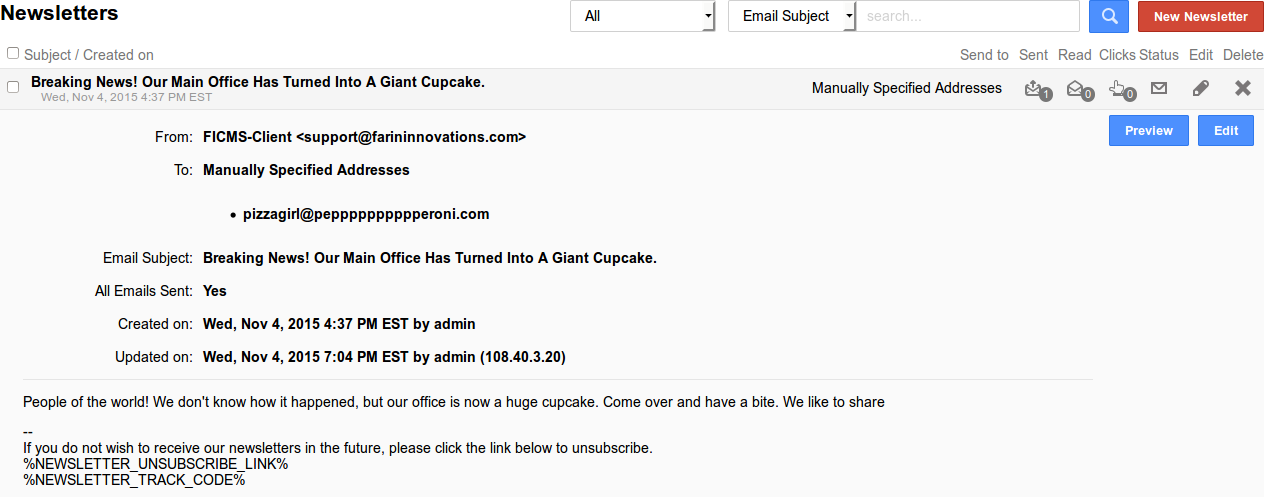Screen dimensions: 1264x497
Task: Check the Giant Cupcake newsletter row checkbox
Action: pos(13,87)
